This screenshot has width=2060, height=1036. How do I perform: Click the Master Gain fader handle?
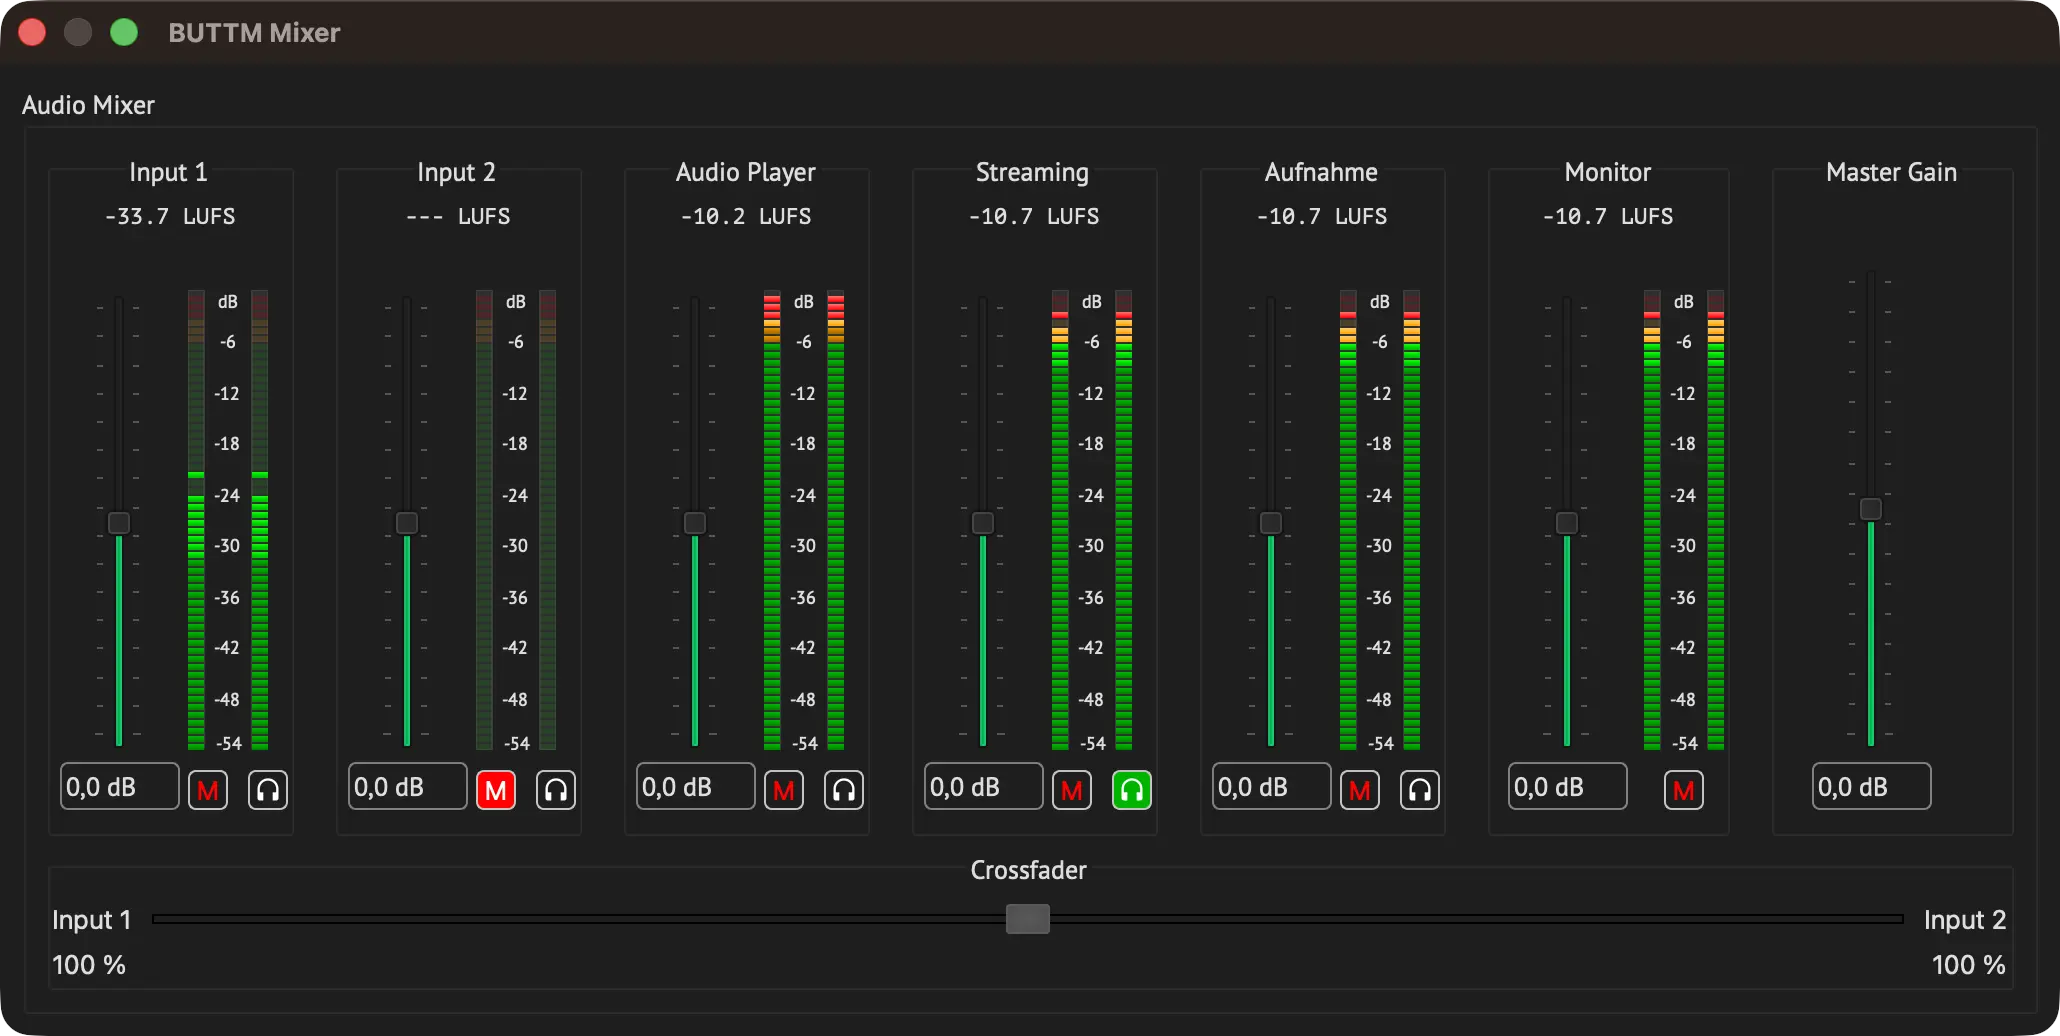tap(1871, 509)
